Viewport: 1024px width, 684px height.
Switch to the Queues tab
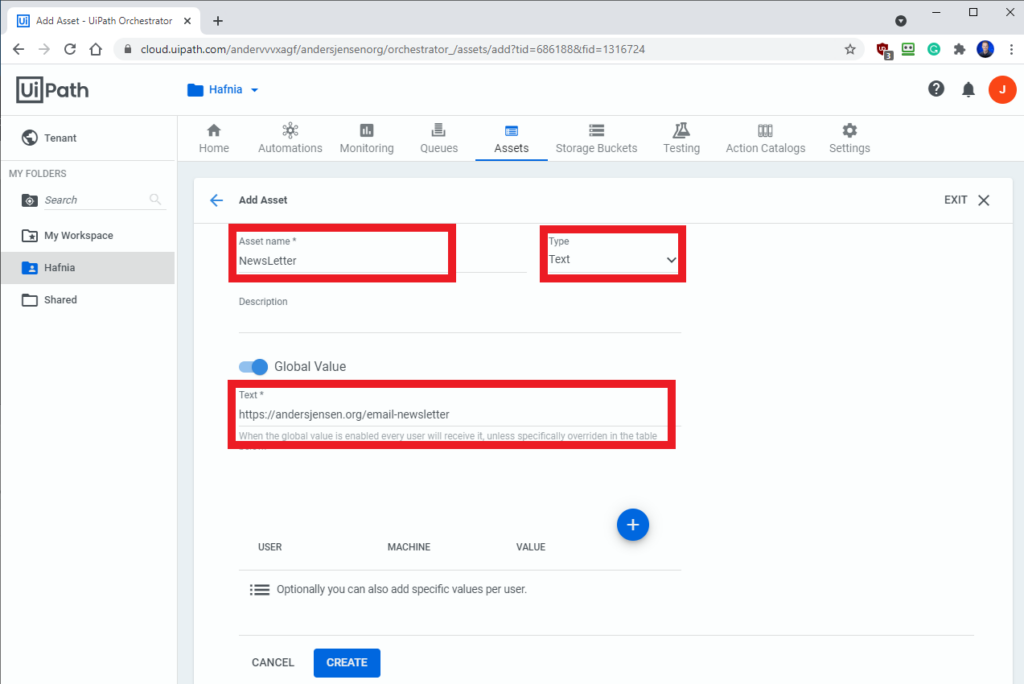(x=439, y=138)
